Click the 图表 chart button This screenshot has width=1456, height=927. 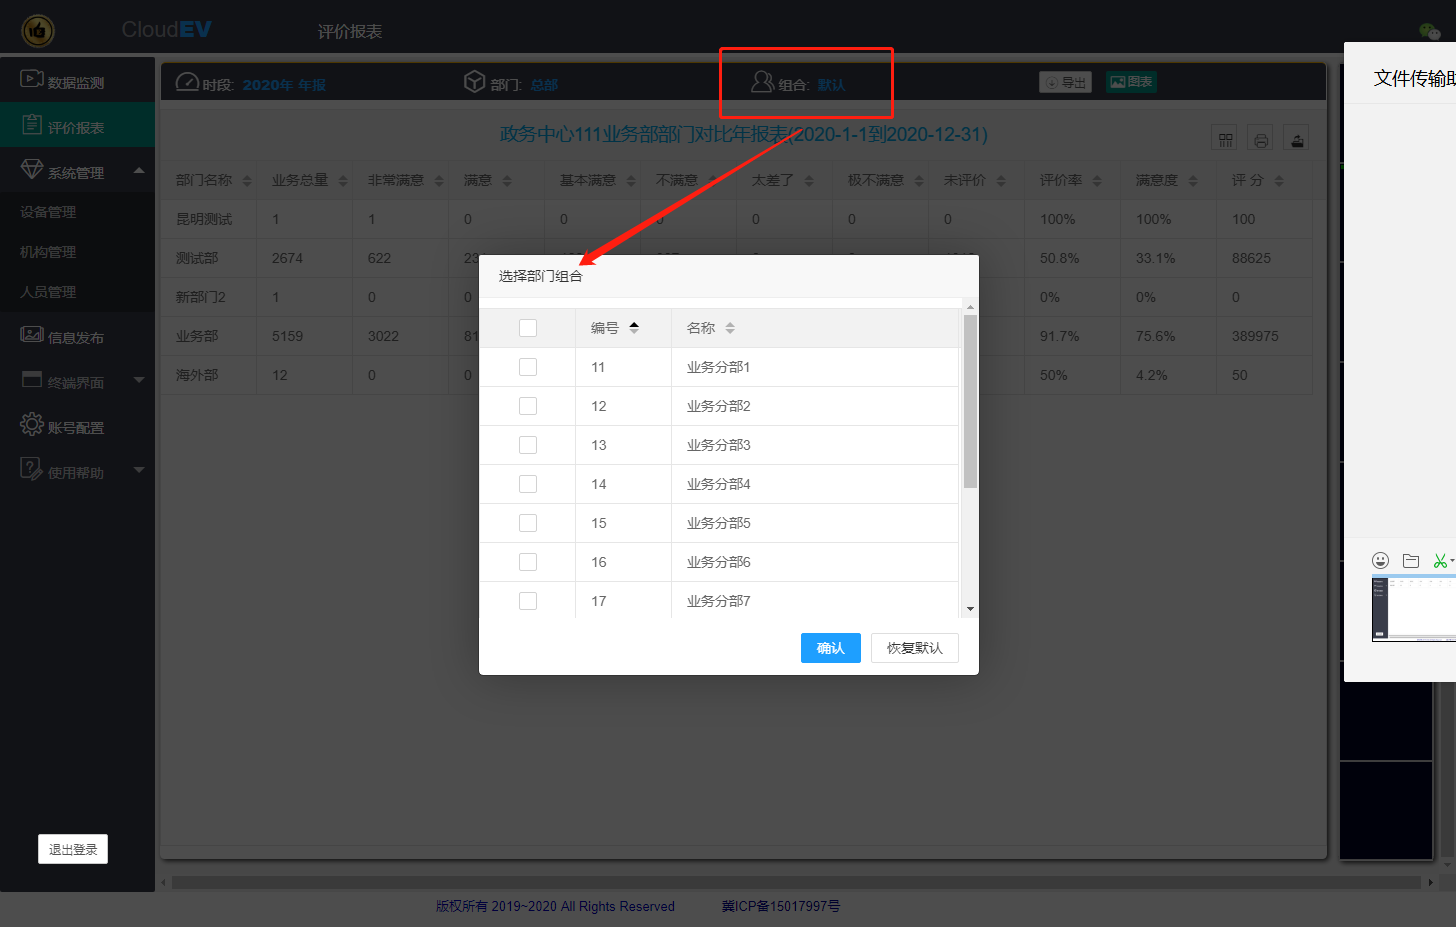click(x=1131, y=82)
